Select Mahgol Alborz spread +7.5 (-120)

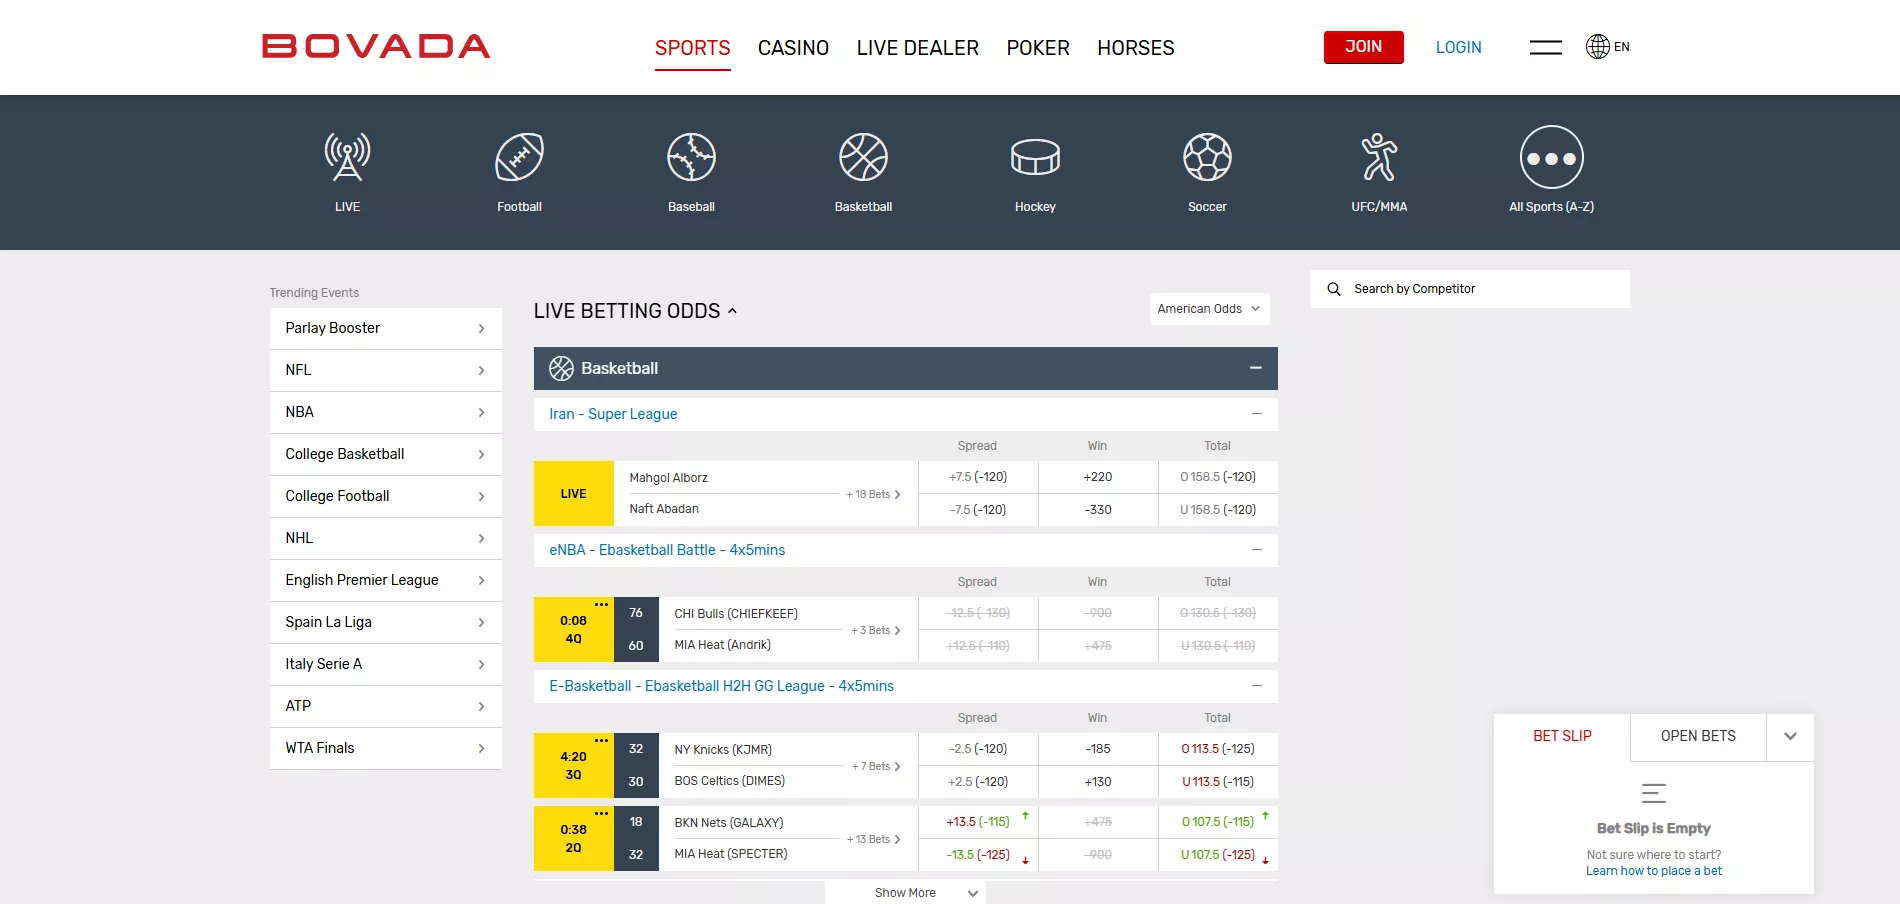pyautogui.click(x=978, y=477)
